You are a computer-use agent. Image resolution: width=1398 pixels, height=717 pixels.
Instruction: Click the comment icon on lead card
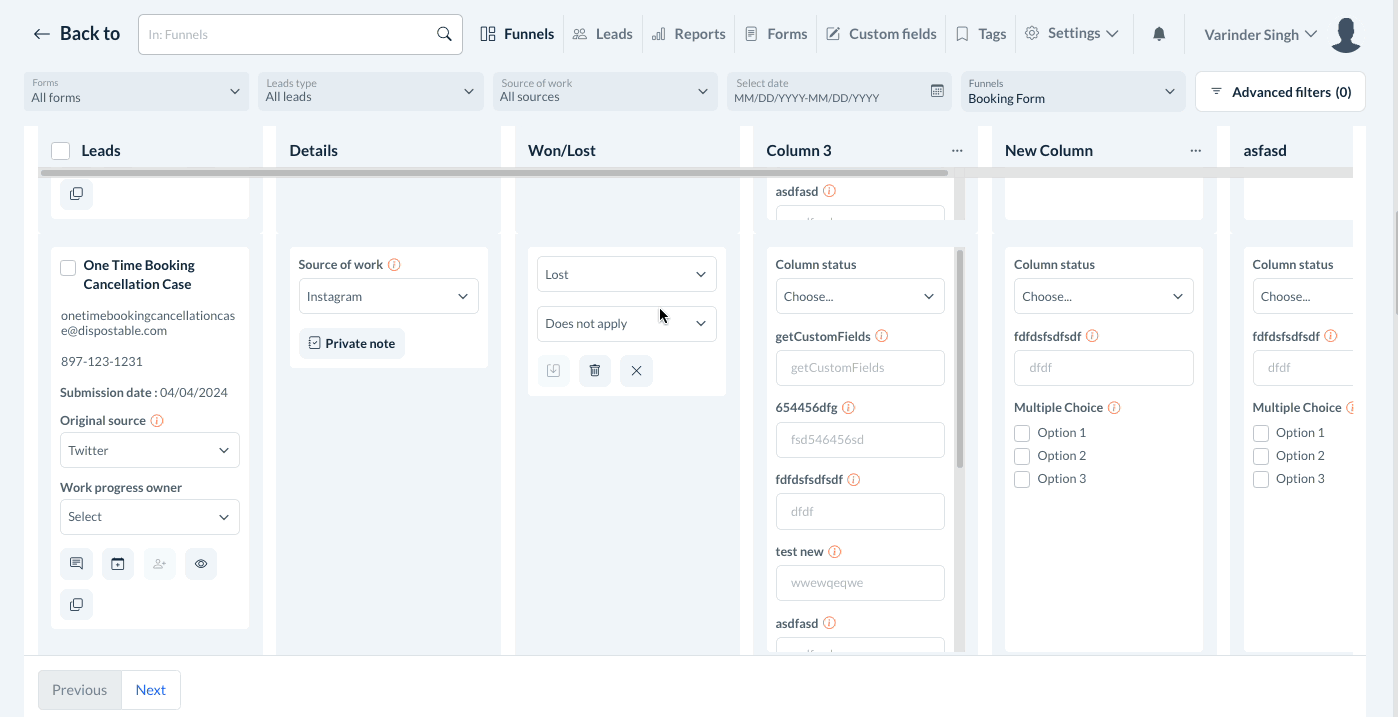(77, 564)
